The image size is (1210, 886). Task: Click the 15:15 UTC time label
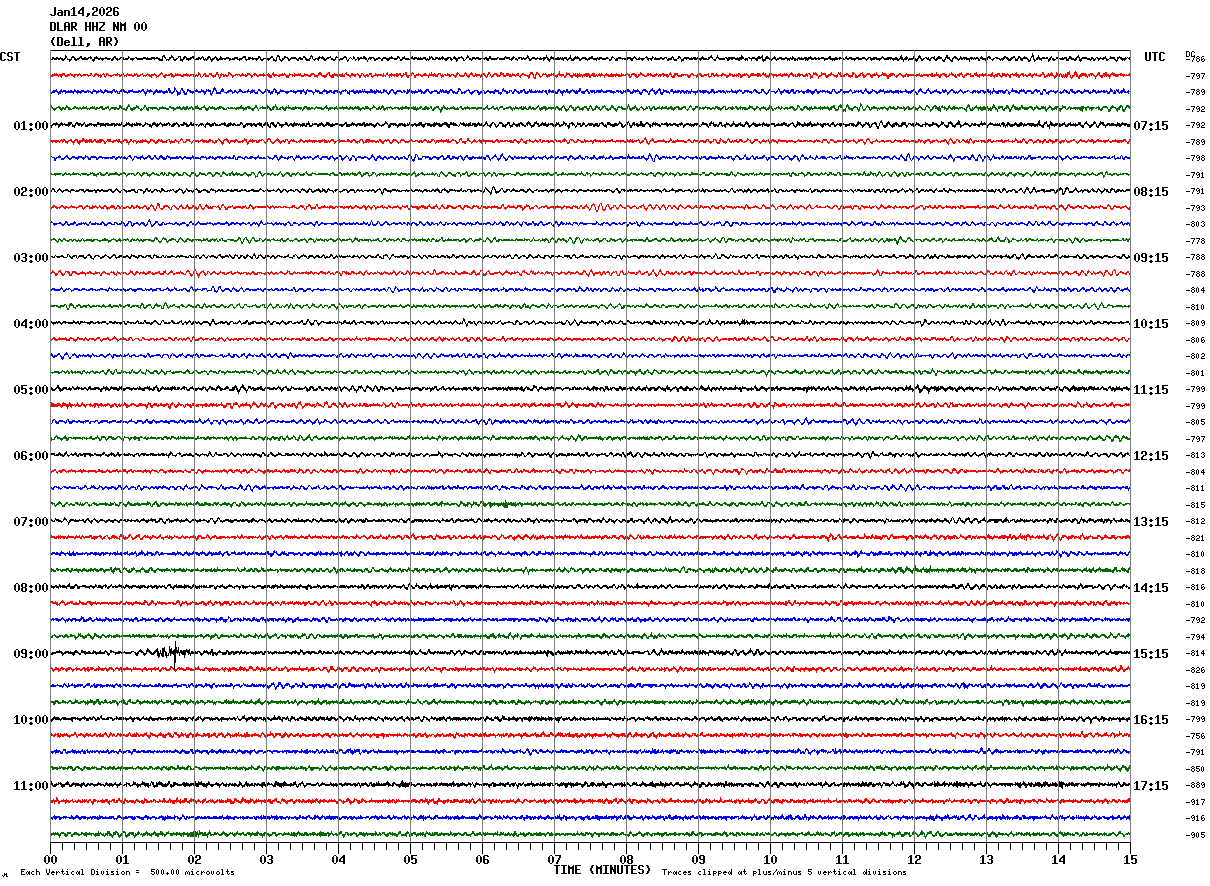coord(1151,654)
